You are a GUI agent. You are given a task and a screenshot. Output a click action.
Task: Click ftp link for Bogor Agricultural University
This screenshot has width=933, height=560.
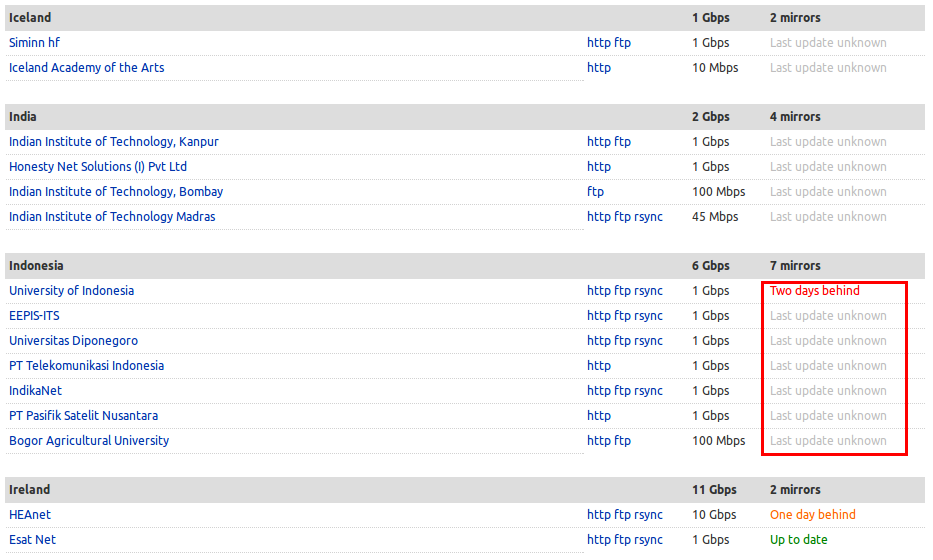[622, 441]
